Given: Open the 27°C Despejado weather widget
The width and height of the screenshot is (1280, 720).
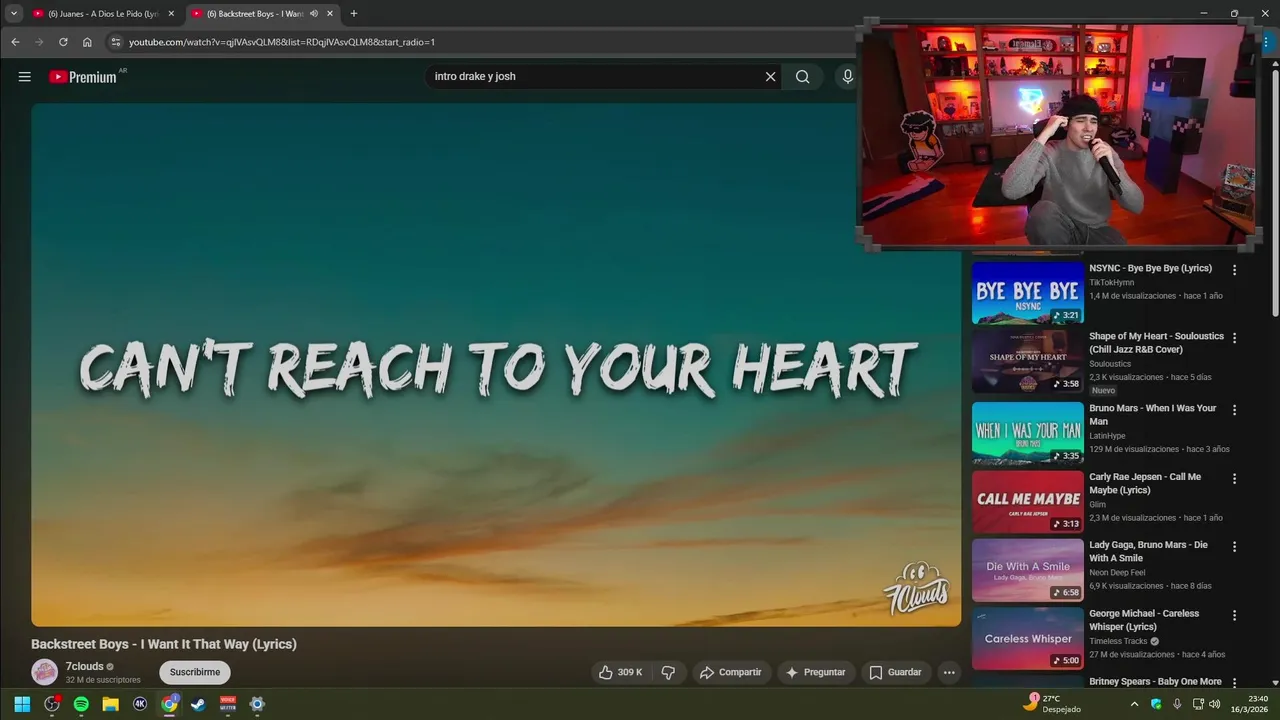Looking at the screenshot, I should coord(1053,704).
